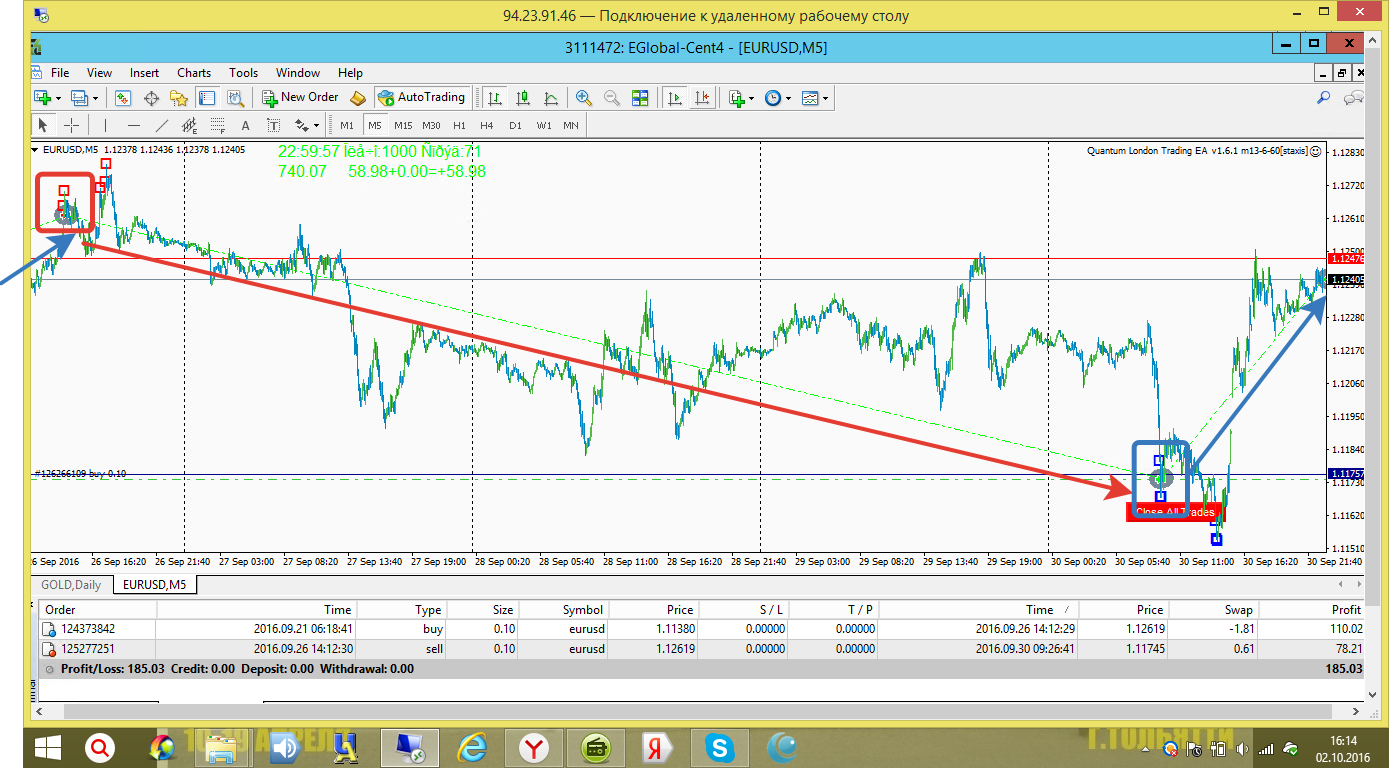Draw a trendline with the trendline tool

[161, 125]
